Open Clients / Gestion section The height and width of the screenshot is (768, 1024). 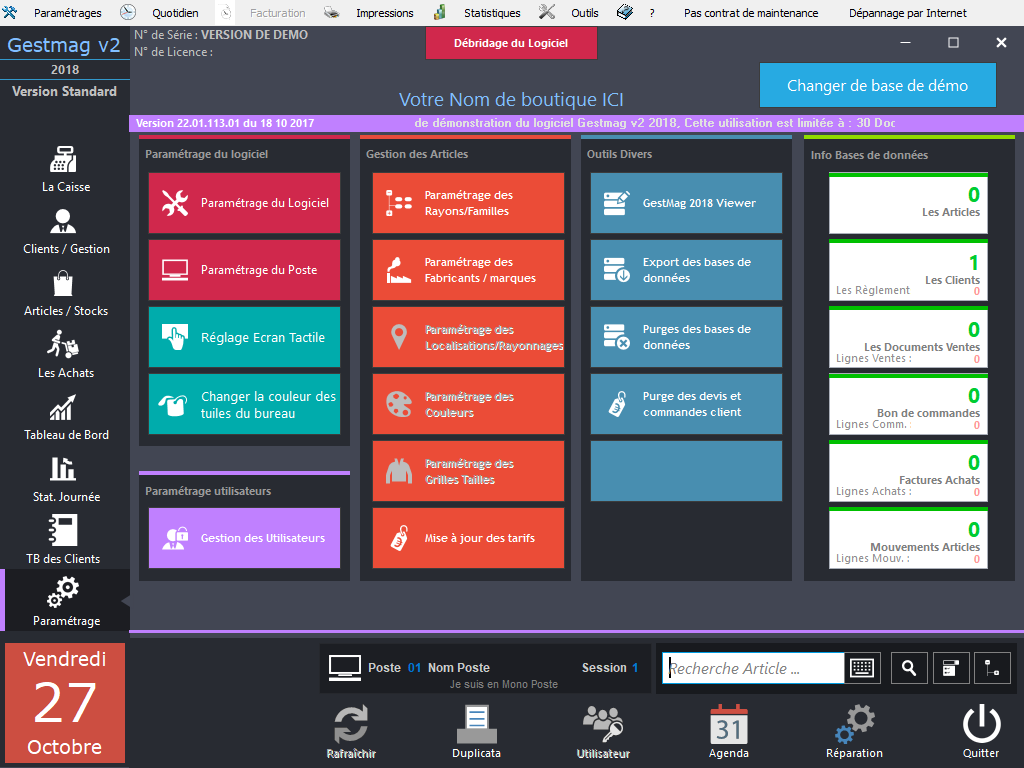click(65, 231)
